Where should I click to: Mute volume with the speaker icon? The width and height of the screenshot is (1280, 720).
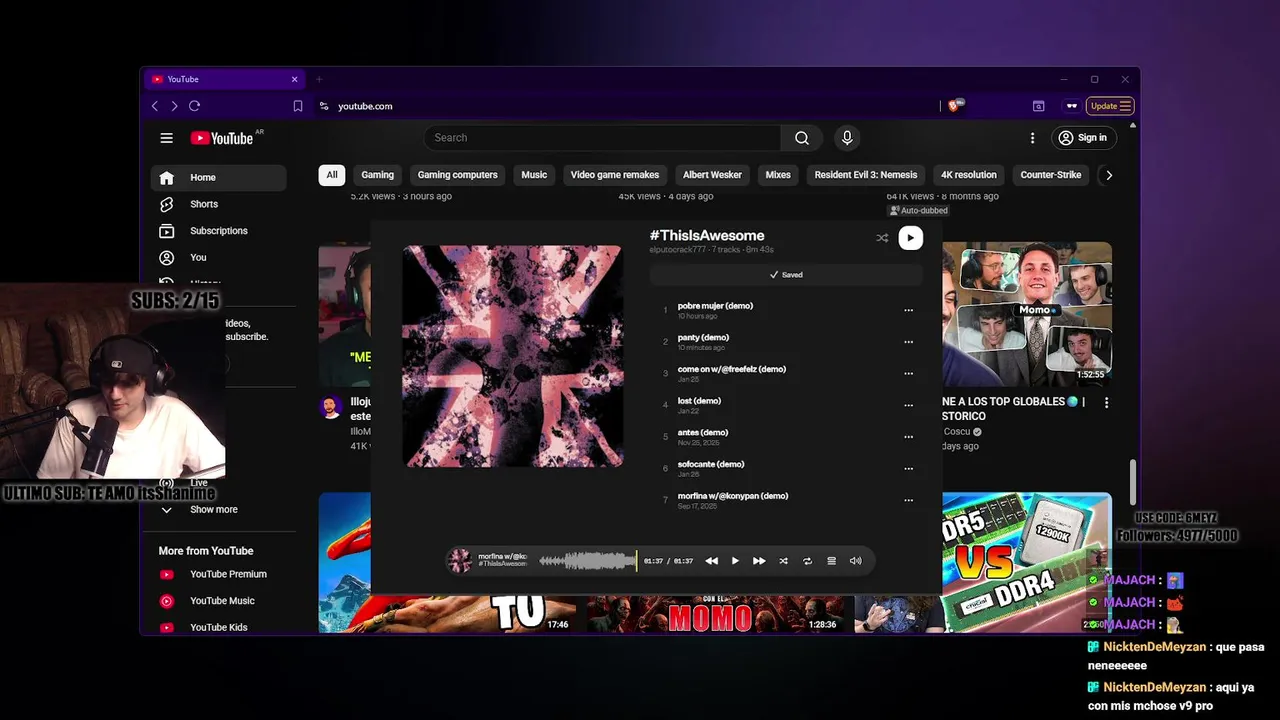click(855, 561)
